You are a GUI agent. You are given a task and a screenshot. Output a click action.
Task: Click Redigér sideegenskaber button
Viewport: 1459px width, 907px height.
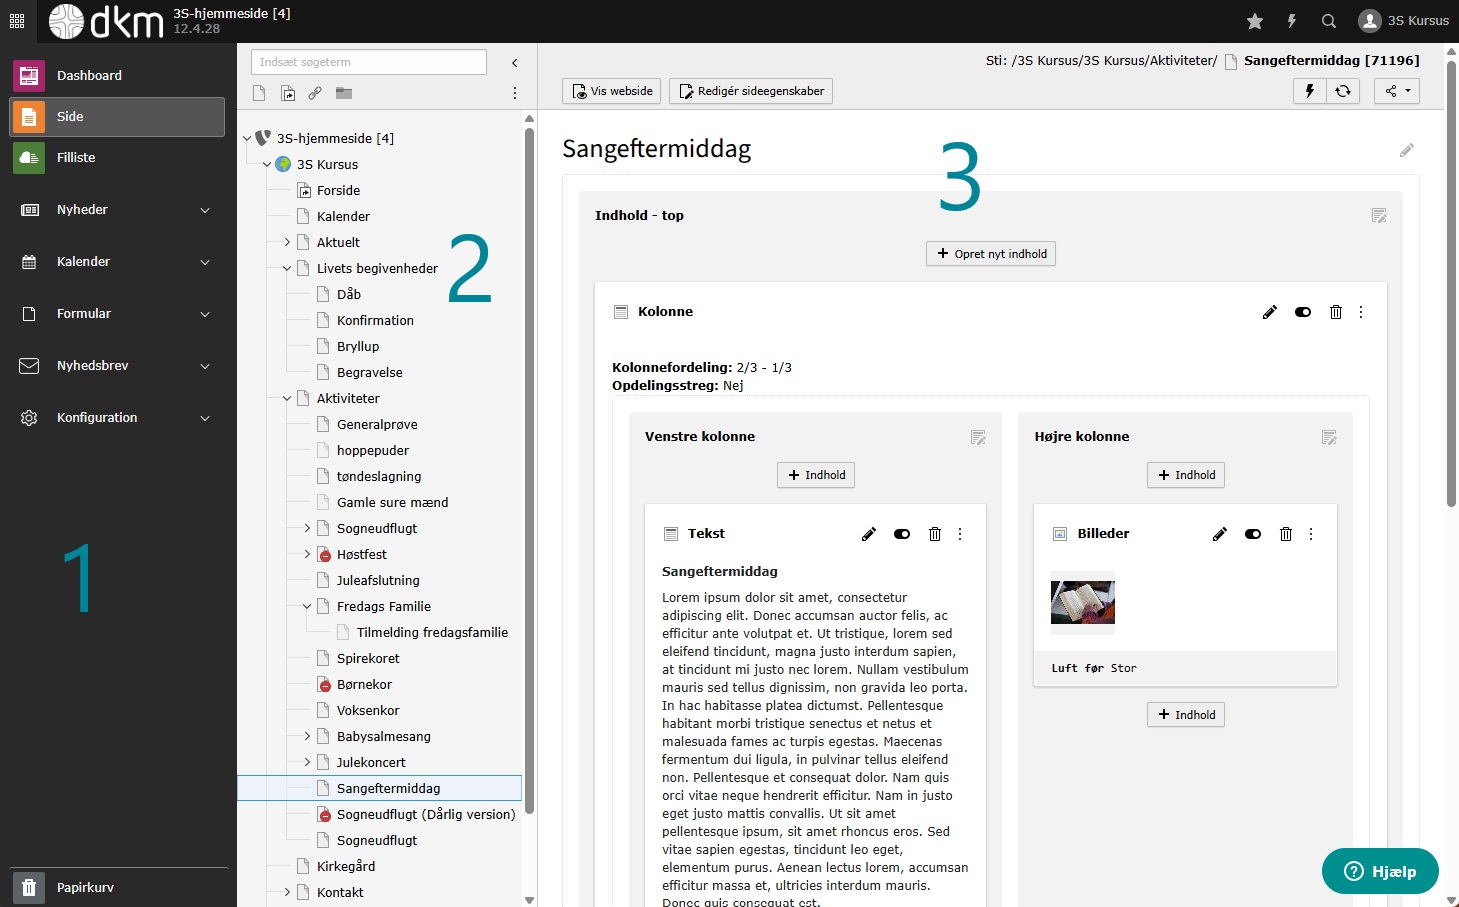(751, 91)
